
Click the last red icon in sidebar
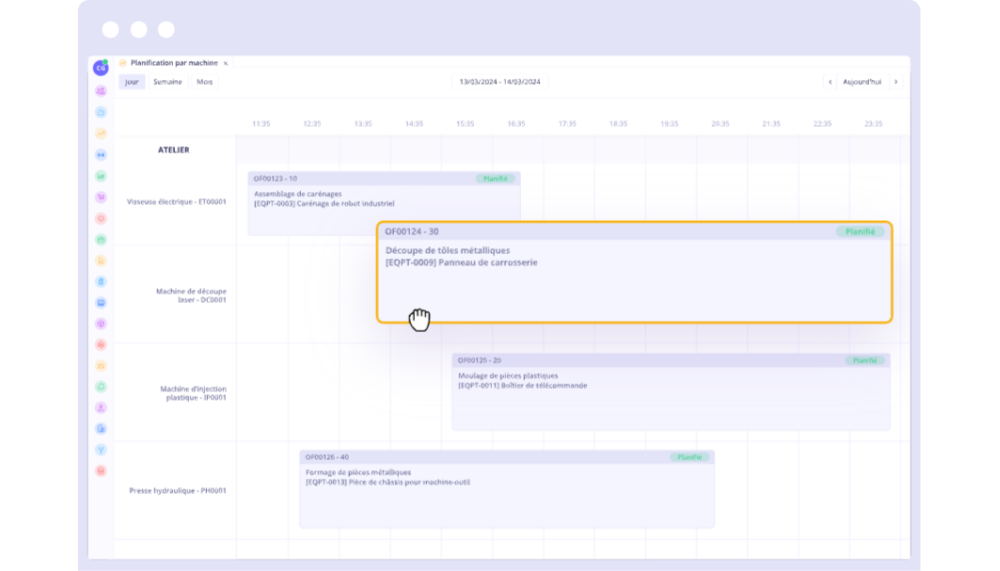tap(101, 471)
